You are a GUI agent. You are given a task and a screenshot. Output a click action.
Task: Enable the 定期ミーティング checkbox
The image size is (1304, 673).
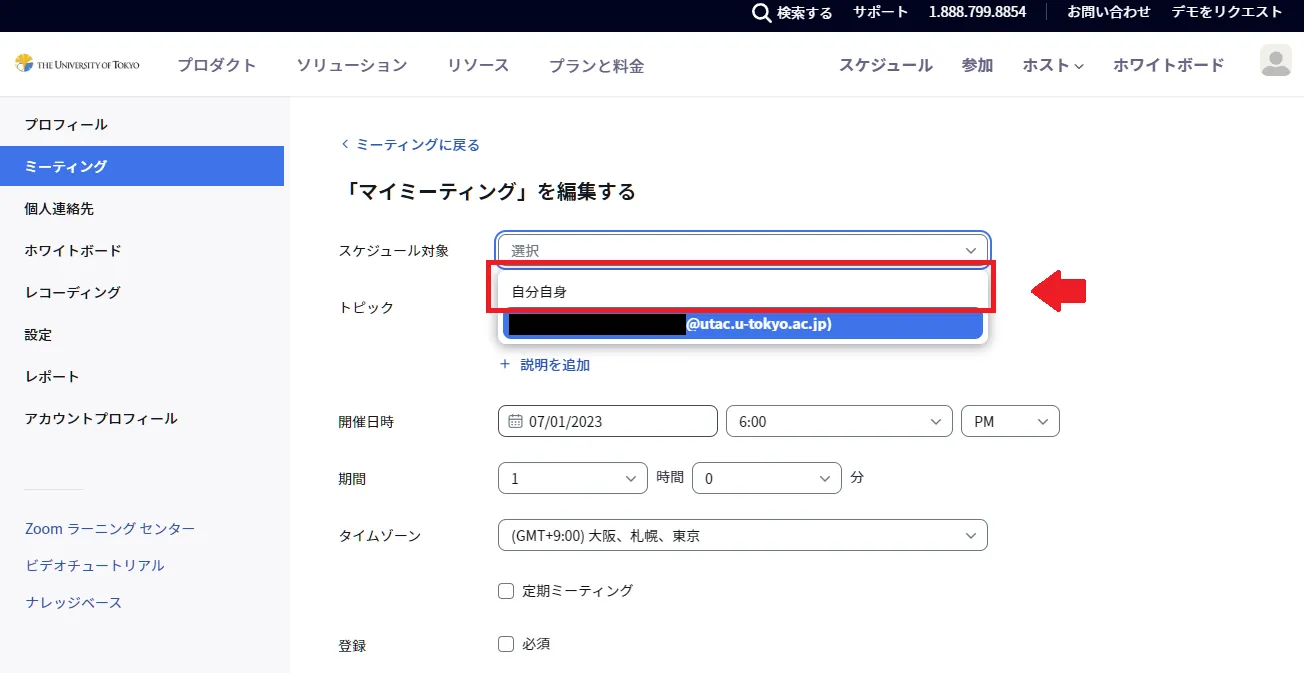506,591
